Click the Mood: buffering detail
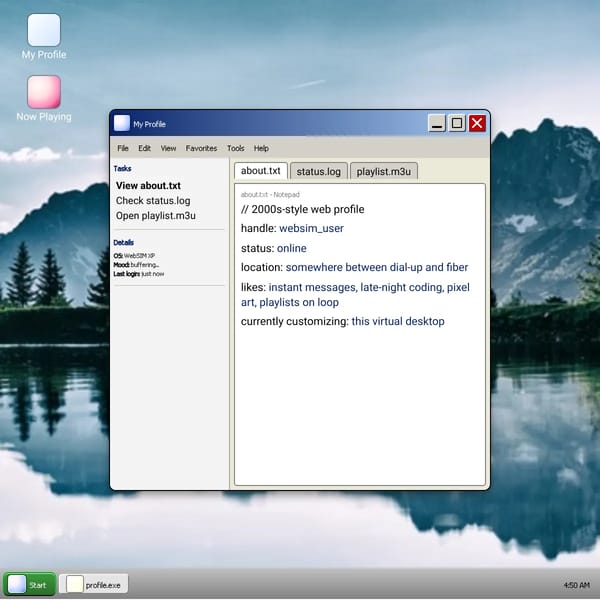600x600 pixels. click(x=136, y=265)
